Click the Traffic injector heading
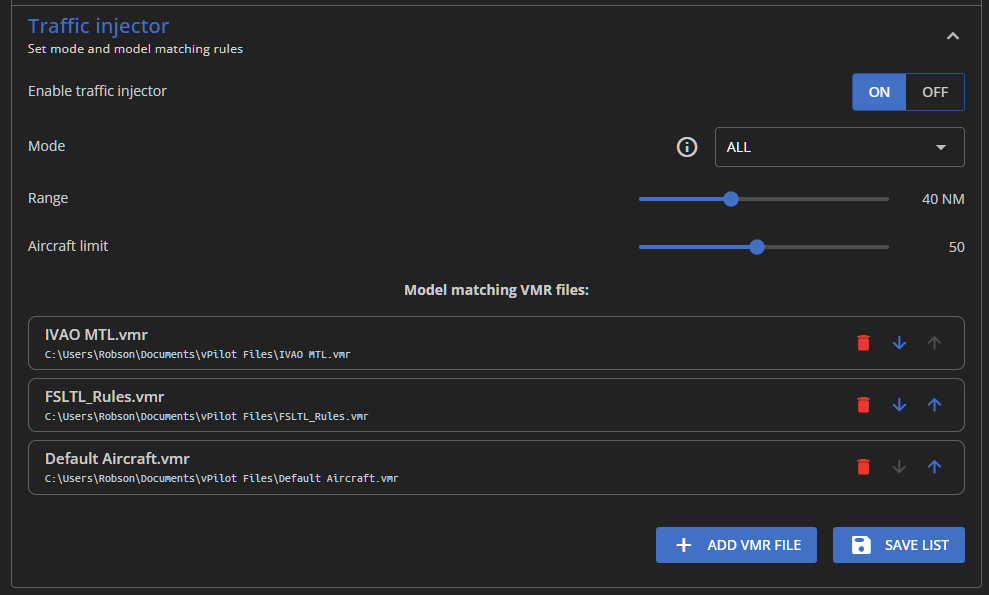The width and height of the screenshot is (989, 595). click(98, 26)
